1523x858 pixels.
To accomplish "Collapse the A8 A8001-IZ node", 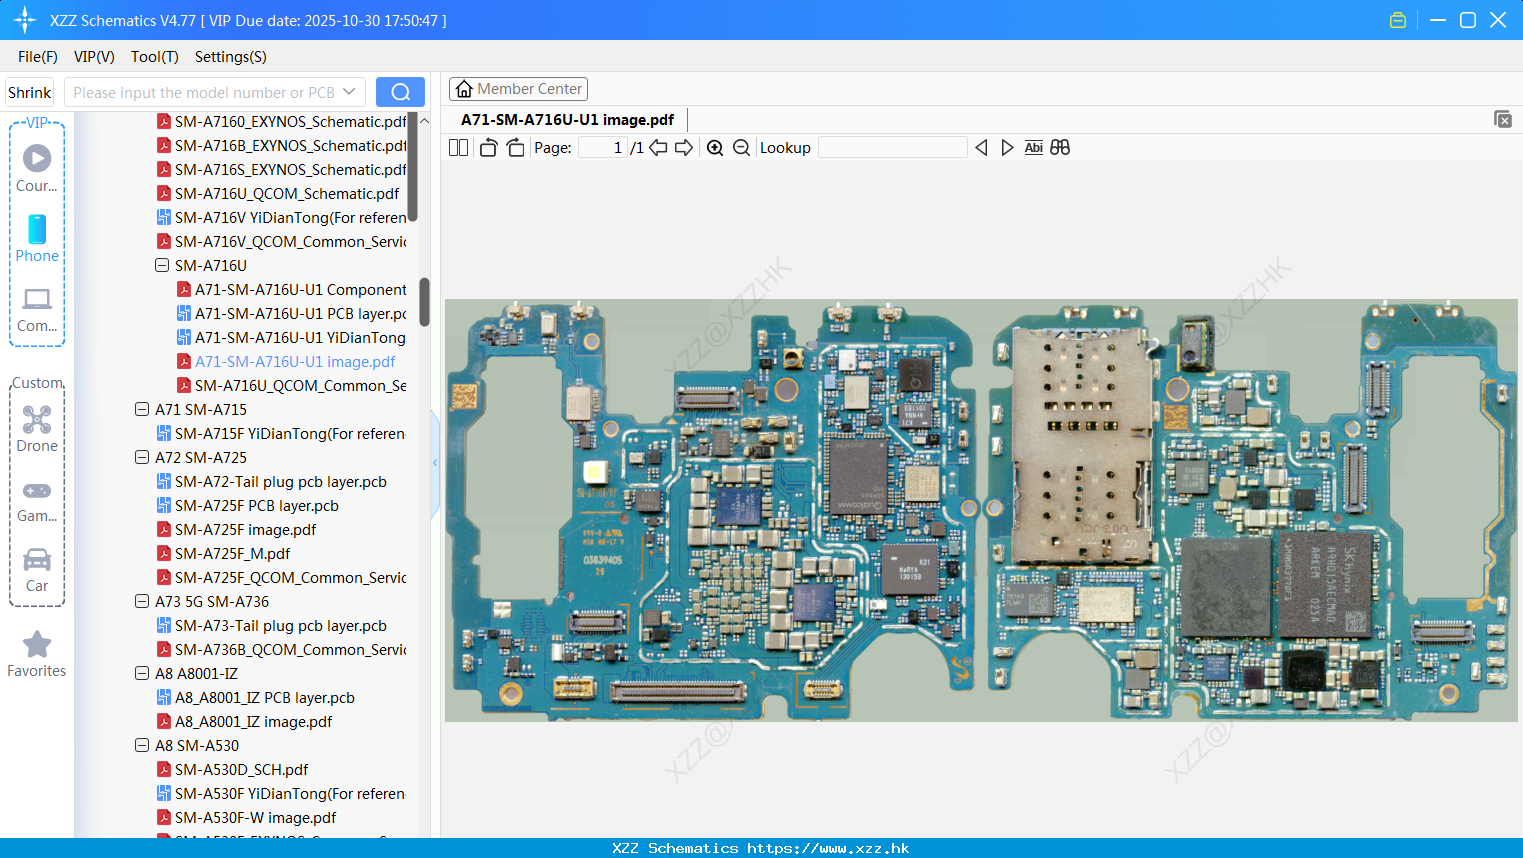I will 142,673.
